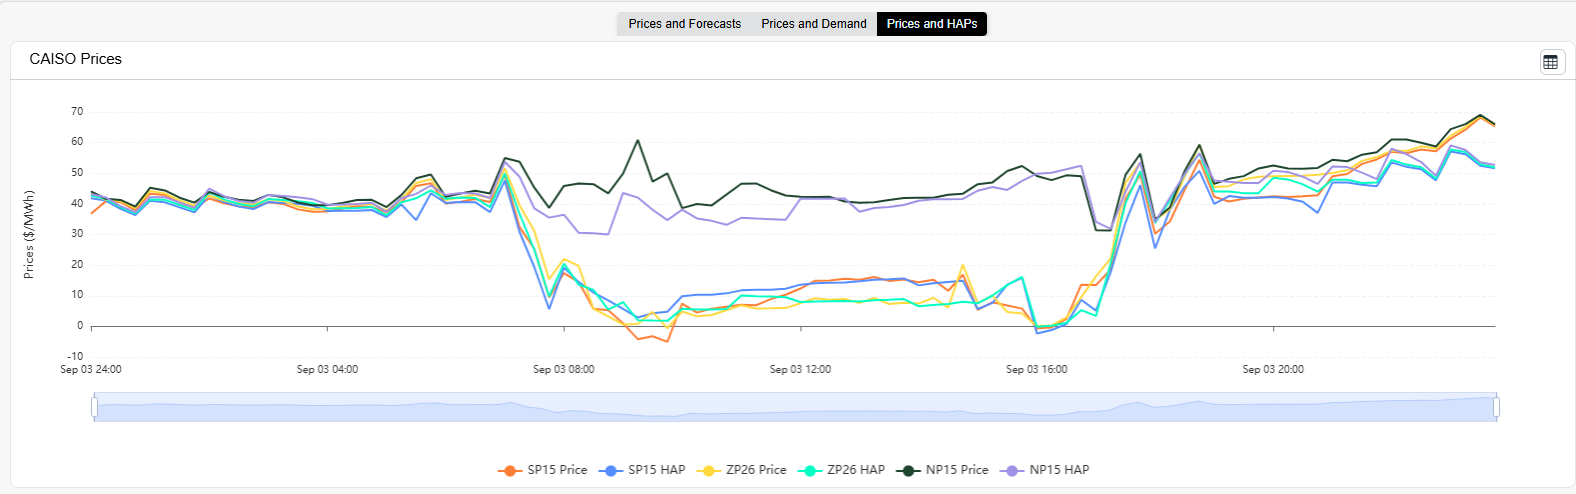1576x494 pixels.
Task: Click the Sep 03 20:00 axis label
Action: (x=1273, y=369)
